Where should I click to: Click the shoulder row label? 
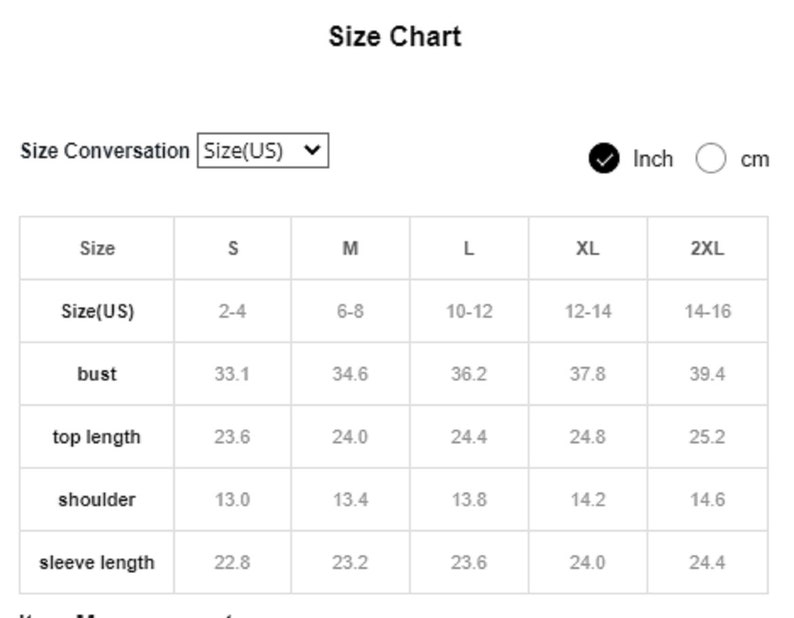(x=97, y=499)
